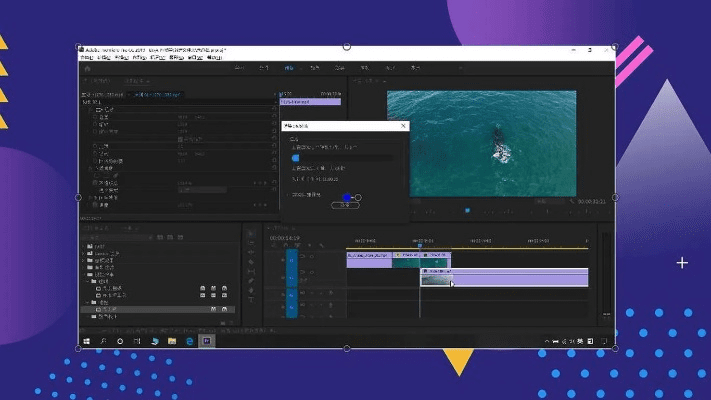The height and width of the screenshot is (400, 711).
Task: Click the blue playhead in program monitor scrubber
Action: pyautogui.click(x=466, y=210)
